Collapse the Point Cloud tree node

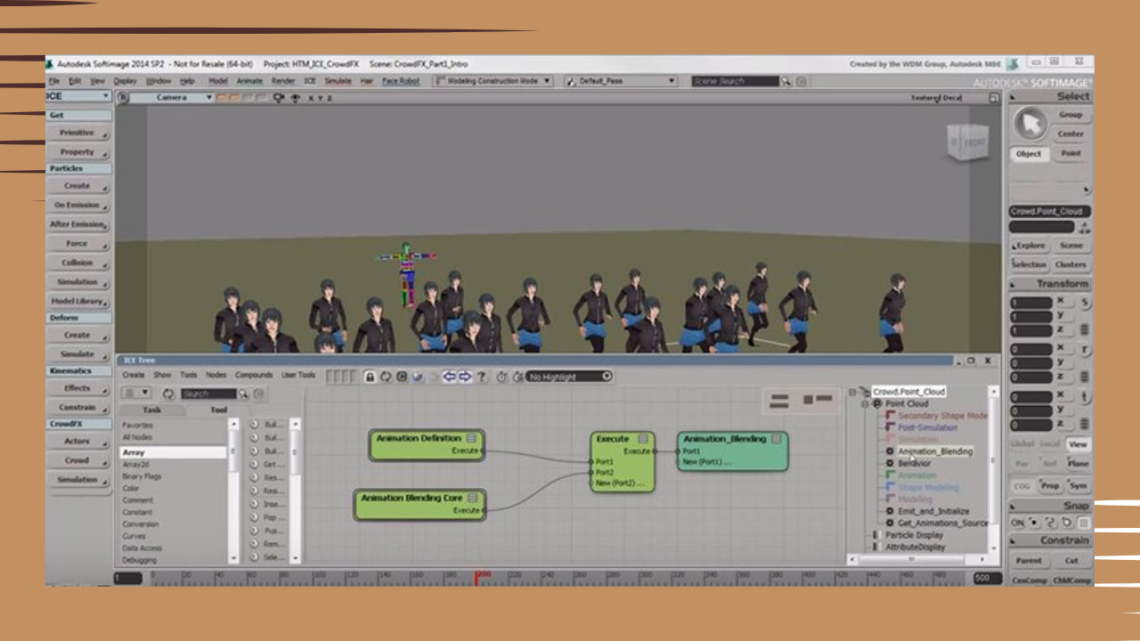(x=865, y=403)
